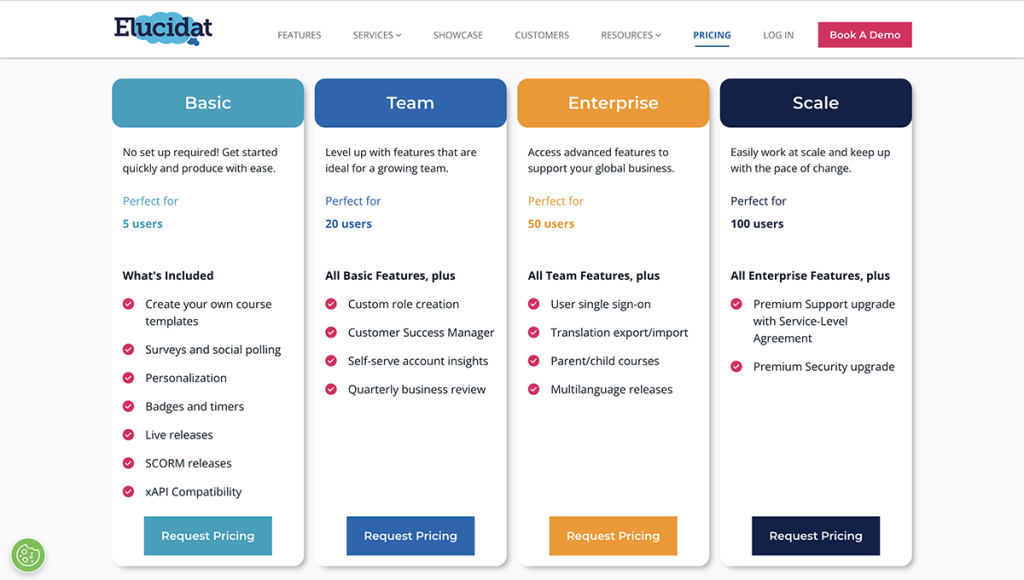This screenshot has width=1024, height=580.
Task: Request Pricing for the Basic plan
Action: [x=208, y=536]
